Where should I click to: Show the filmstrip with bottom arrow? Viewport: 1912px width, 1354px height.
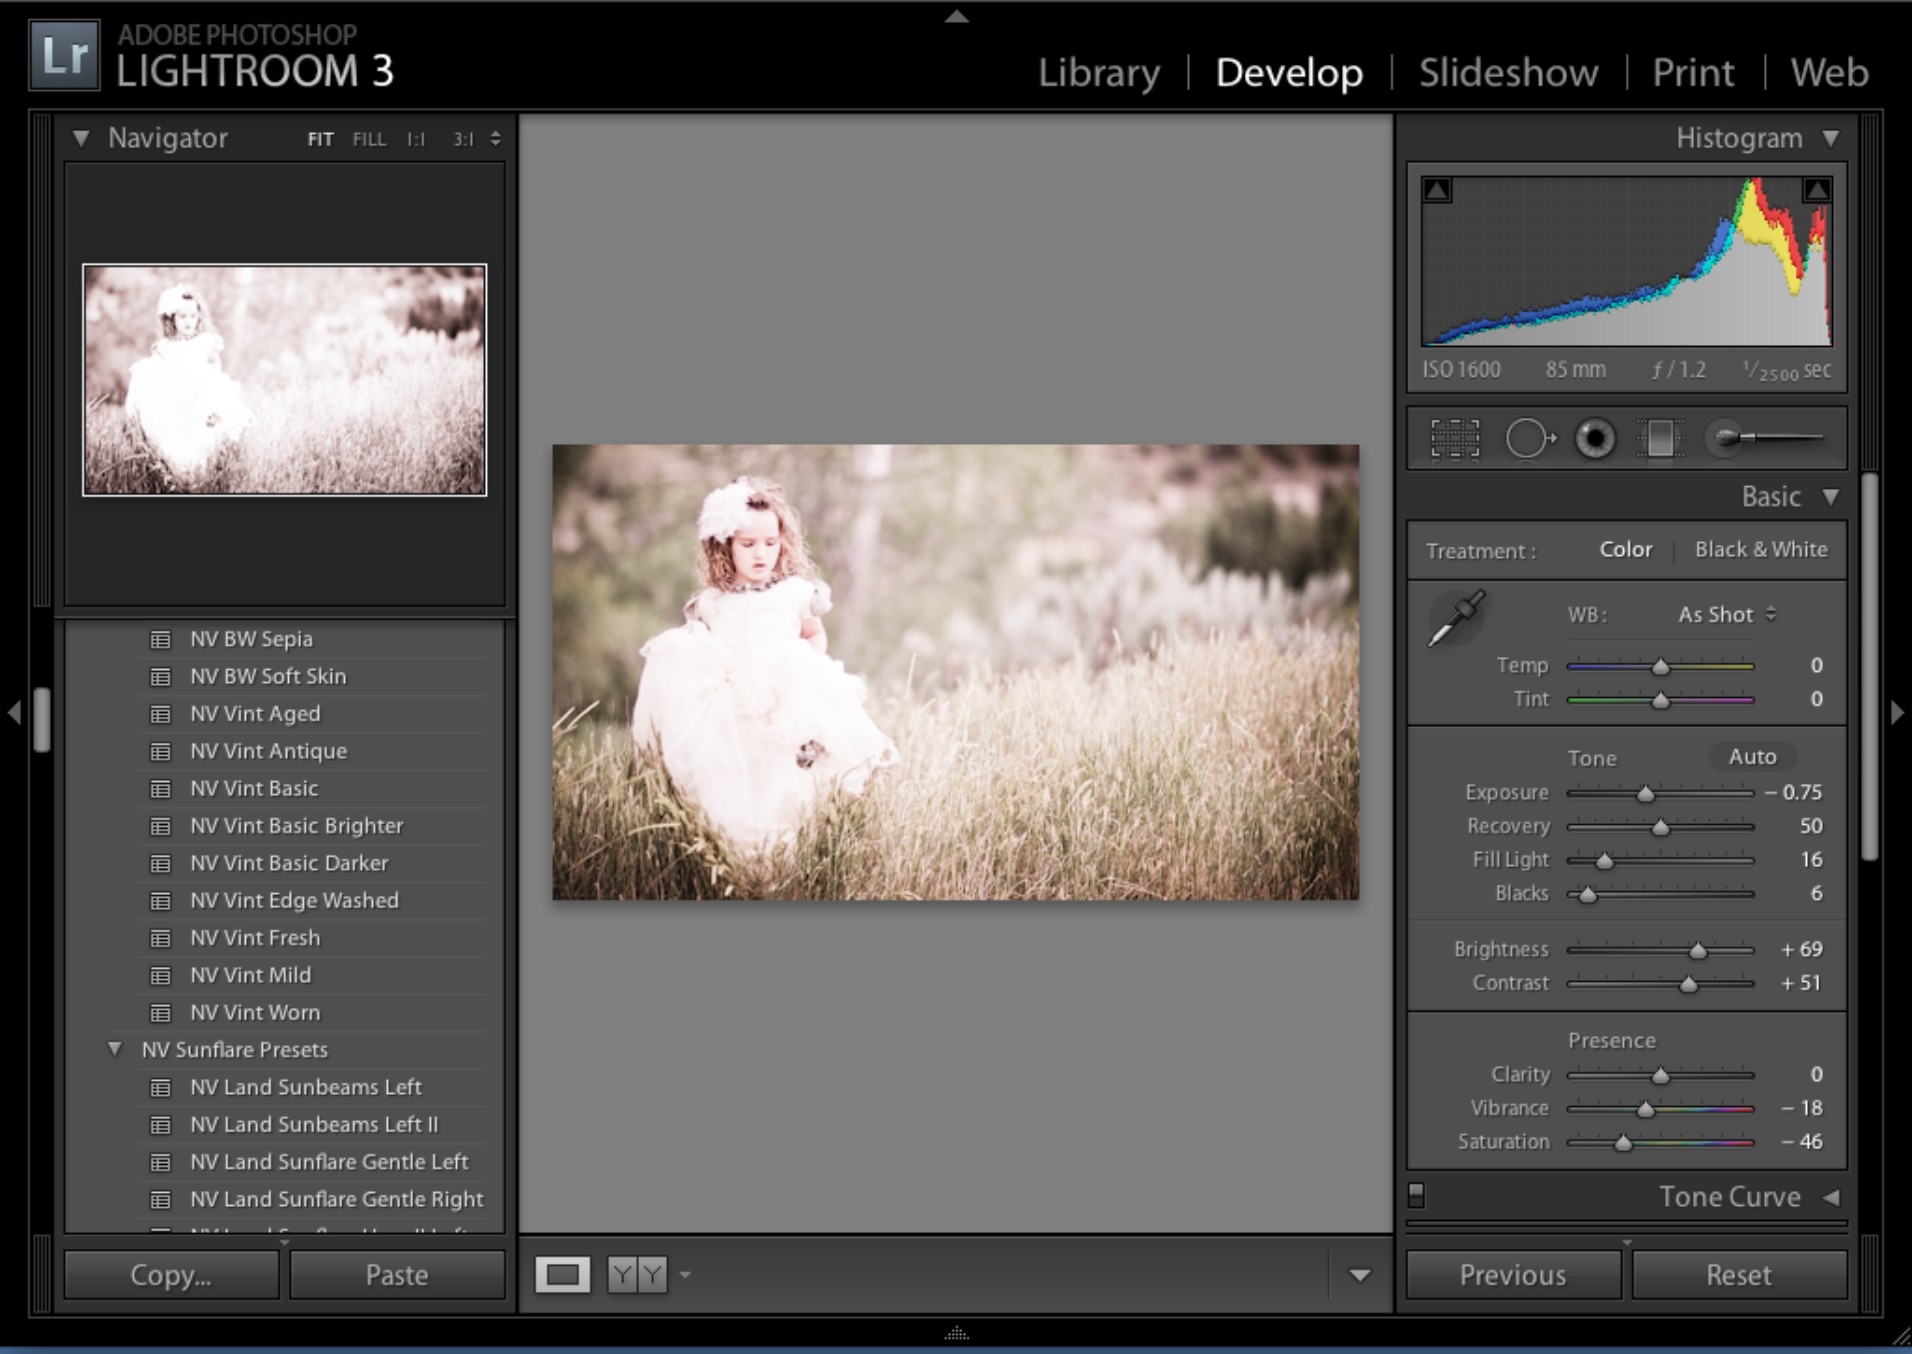coord(956,1333)
